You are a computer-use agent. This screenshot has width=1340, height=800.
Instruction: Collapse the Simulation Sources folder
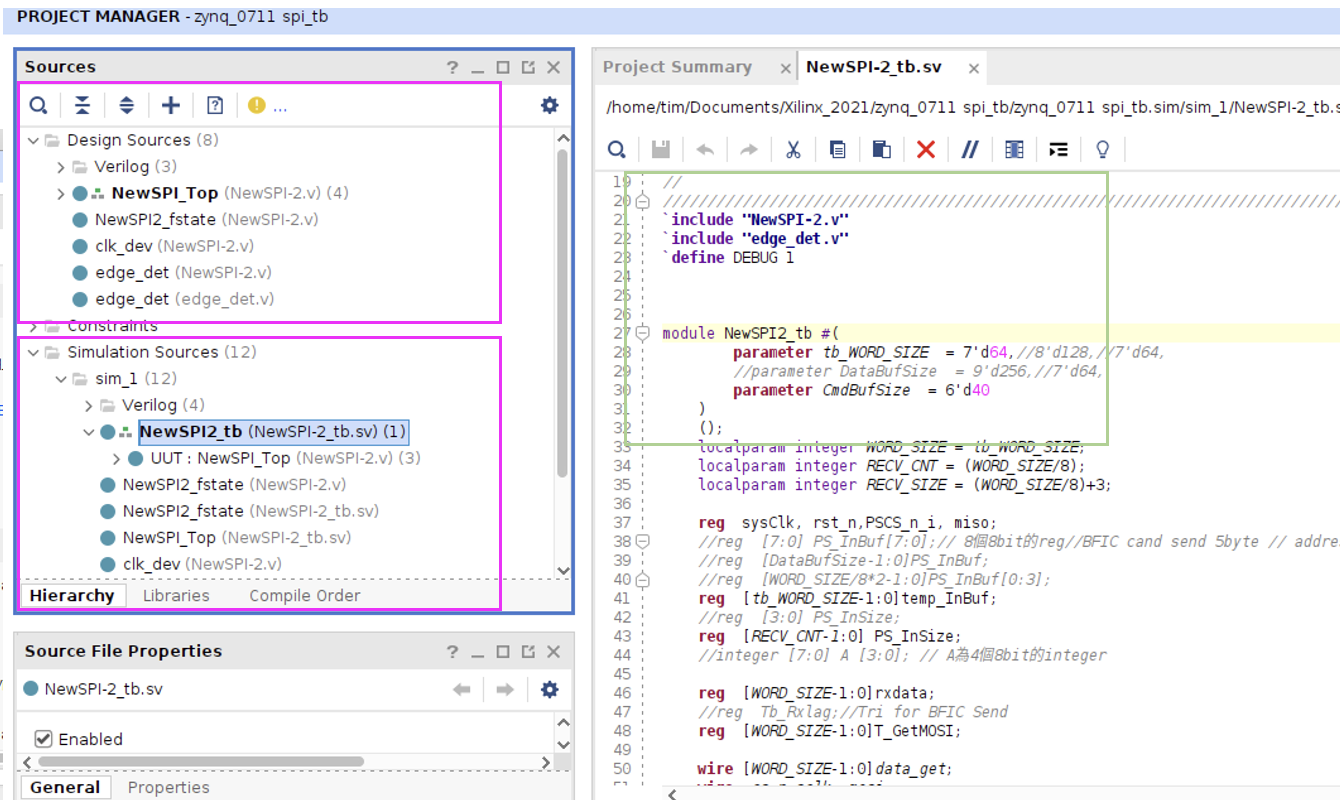pos(34,352)
